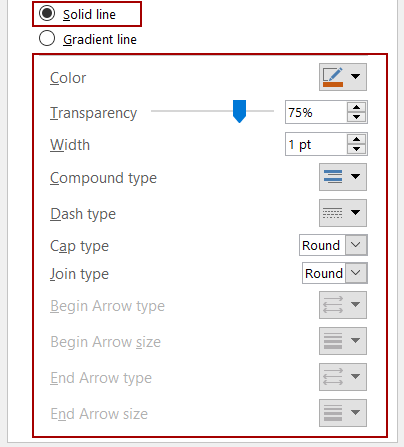This screenshot has width=404, height=447.
Task: Click the Transparency 75% input field
Action: pos(316,112)
